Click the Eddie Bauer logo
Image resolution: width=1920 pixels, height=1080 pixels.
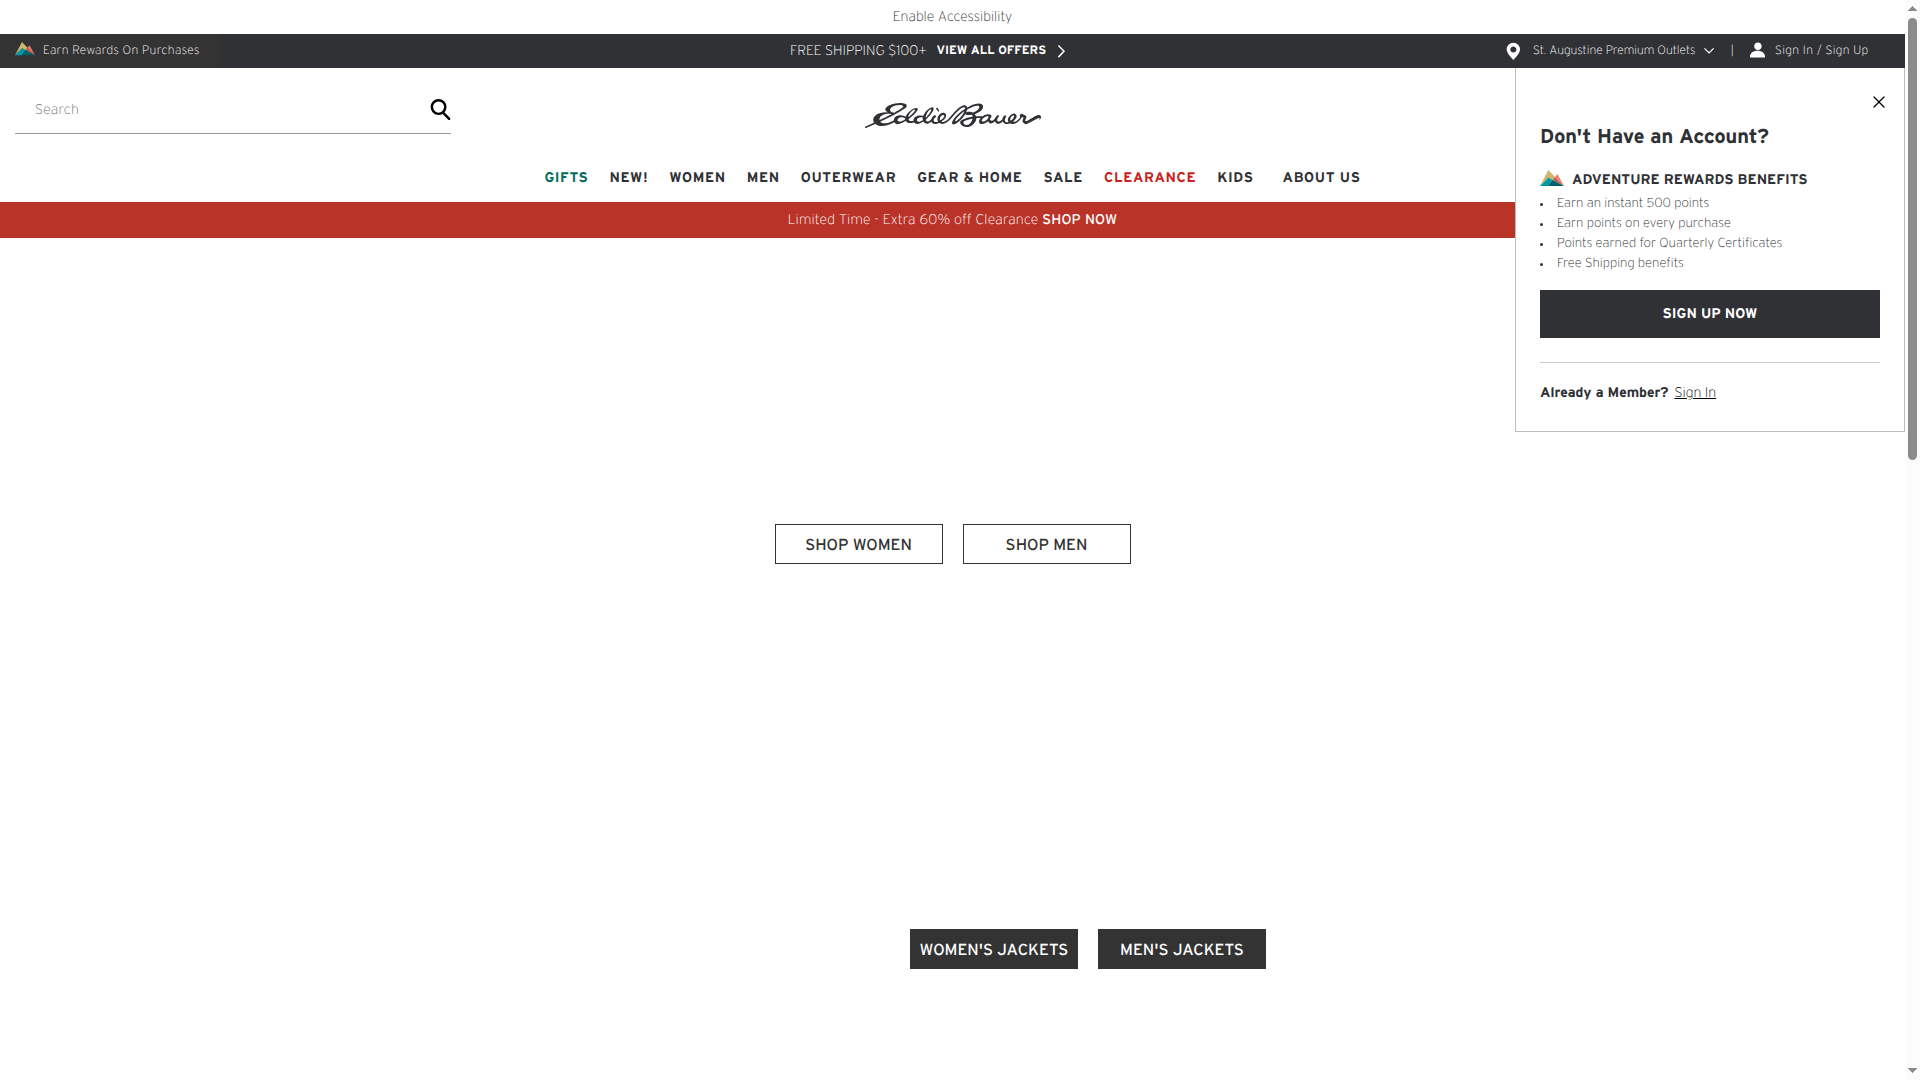click(952, 114)
